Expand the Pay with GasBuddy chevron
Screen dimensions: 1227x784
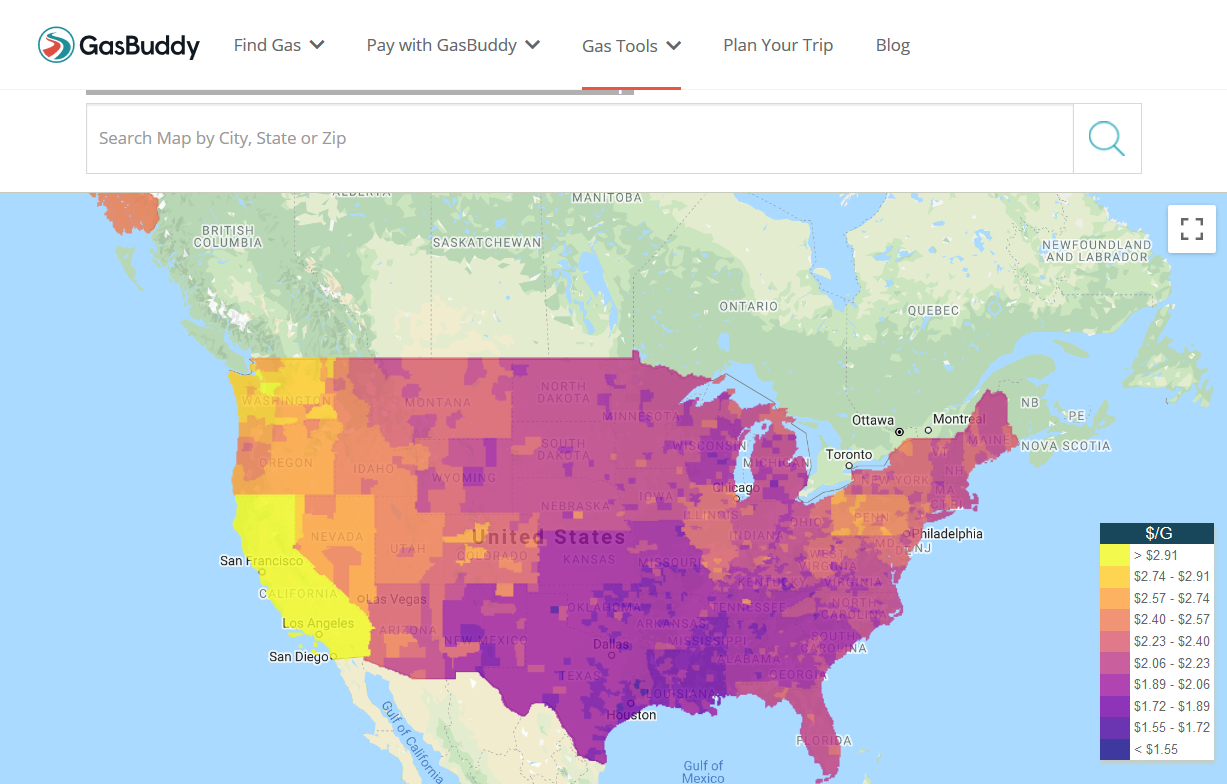[533, 45]
